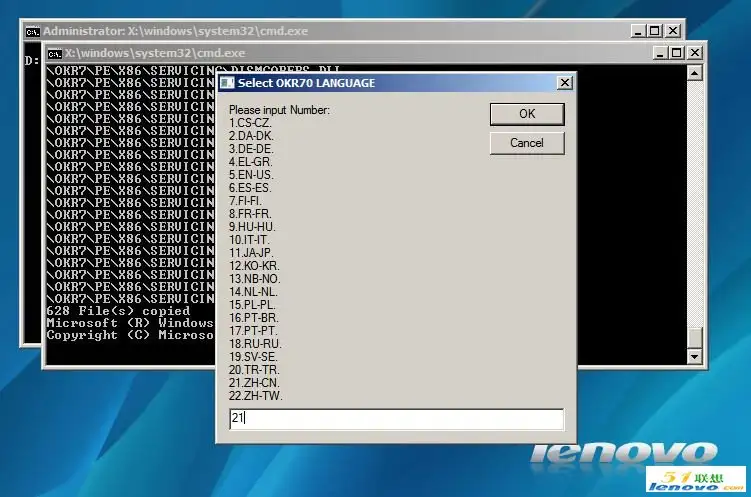The width and height of the screenshot is (751, 497).
Task: Open system menu icon of front cmd.exe window
Action: pos(56,52)
